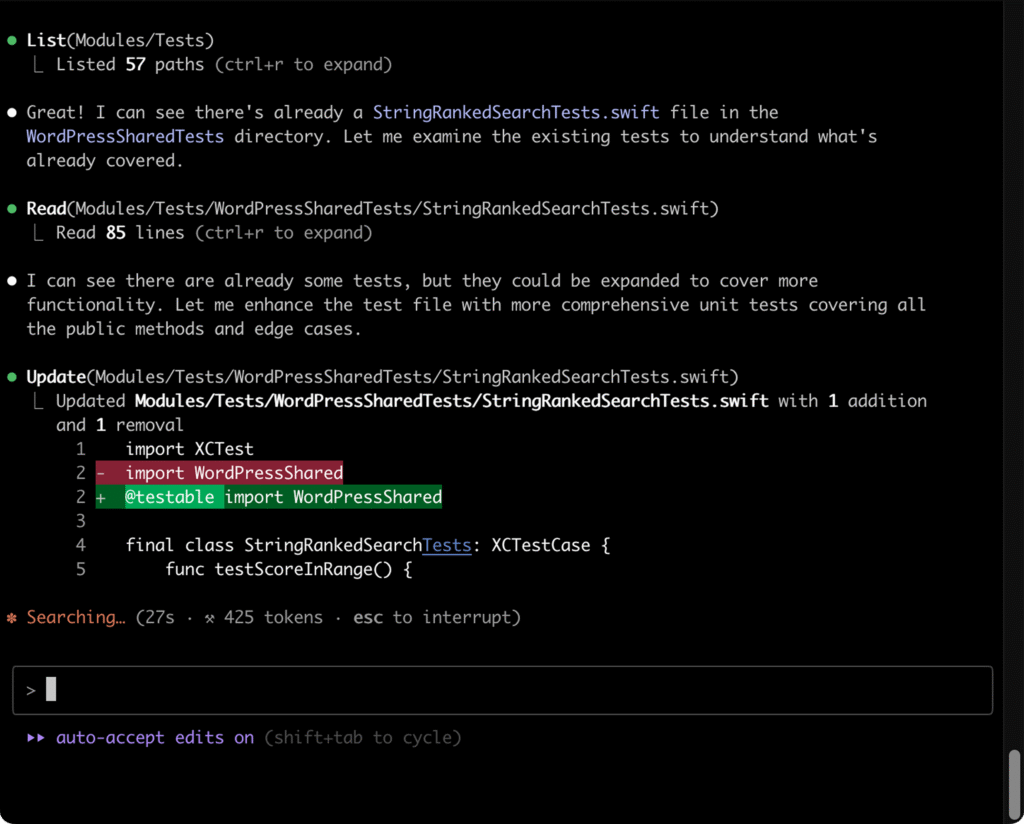This screenshot has width=1024, height=824.
Task: Click the green status bullet beside the Update tool call
Action: point(12,377)
